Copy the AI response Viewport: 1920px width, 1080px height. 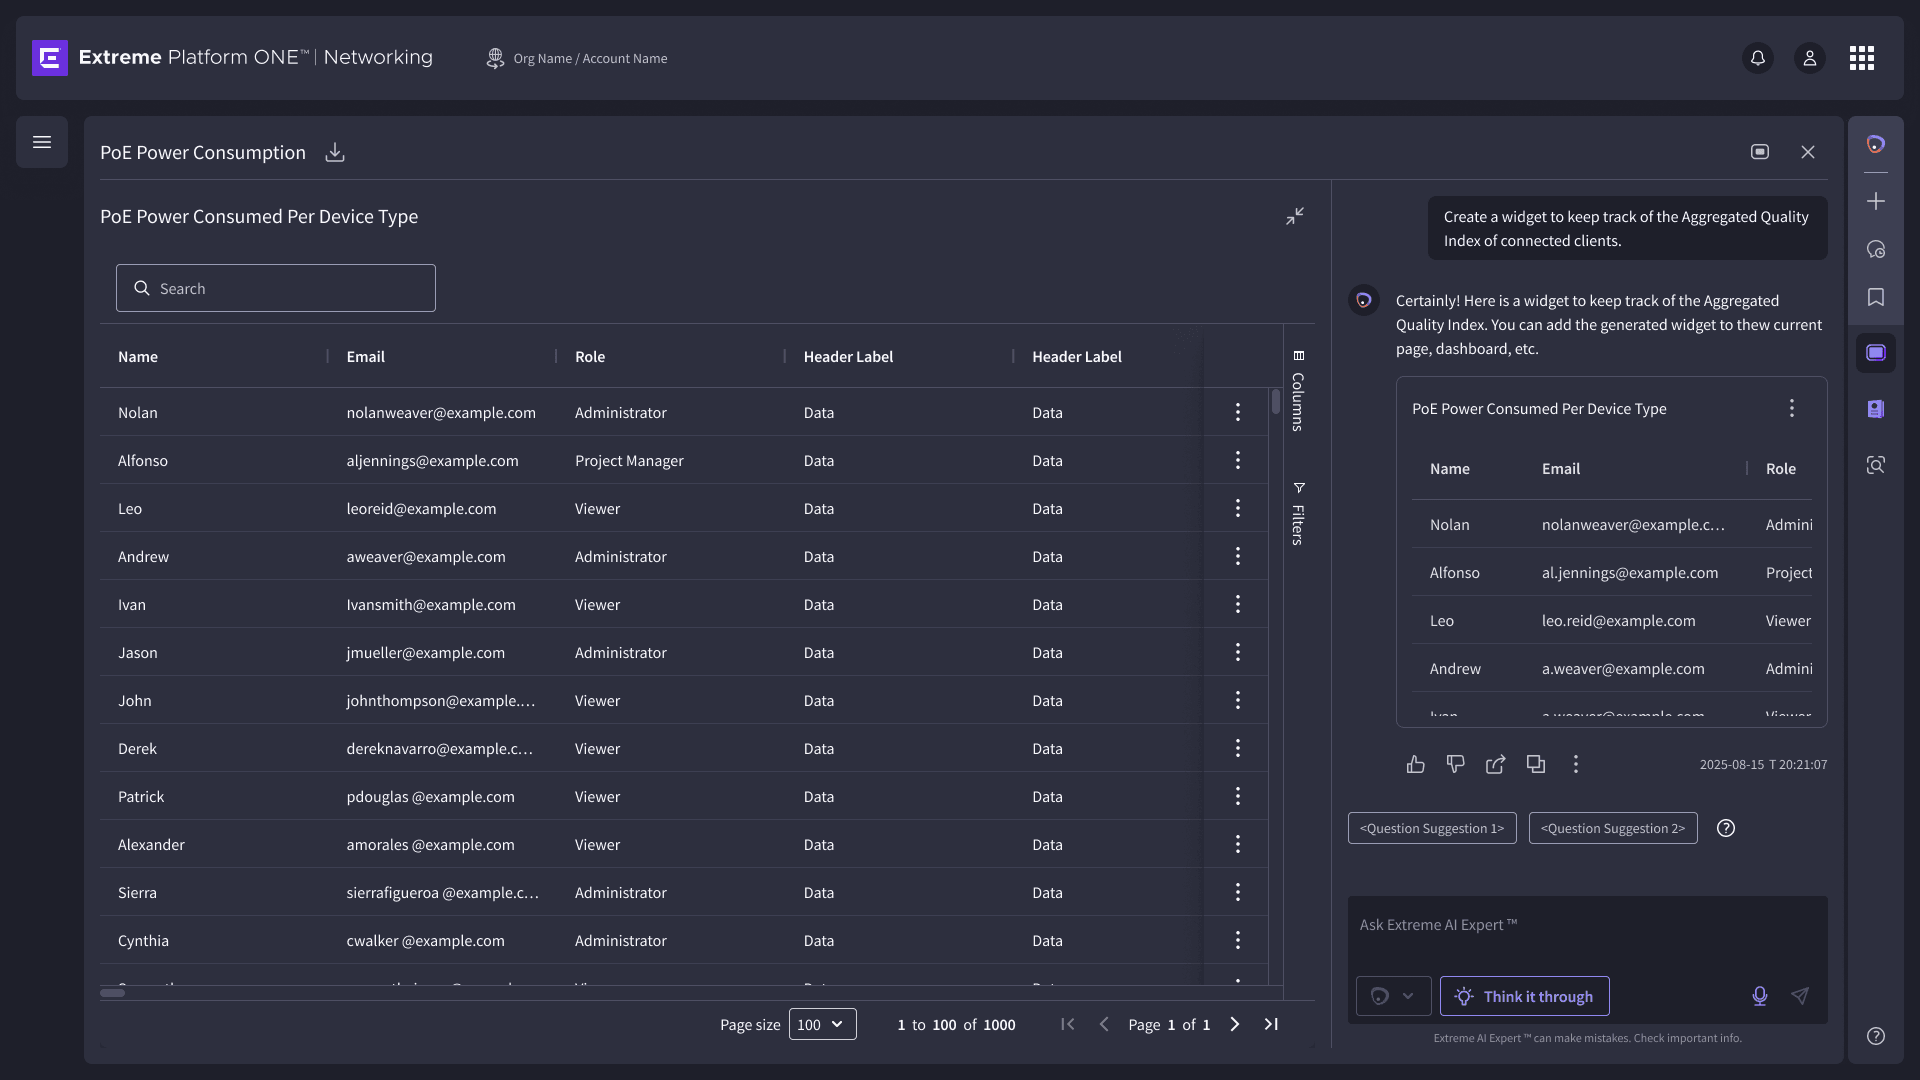pos(1535,765)
